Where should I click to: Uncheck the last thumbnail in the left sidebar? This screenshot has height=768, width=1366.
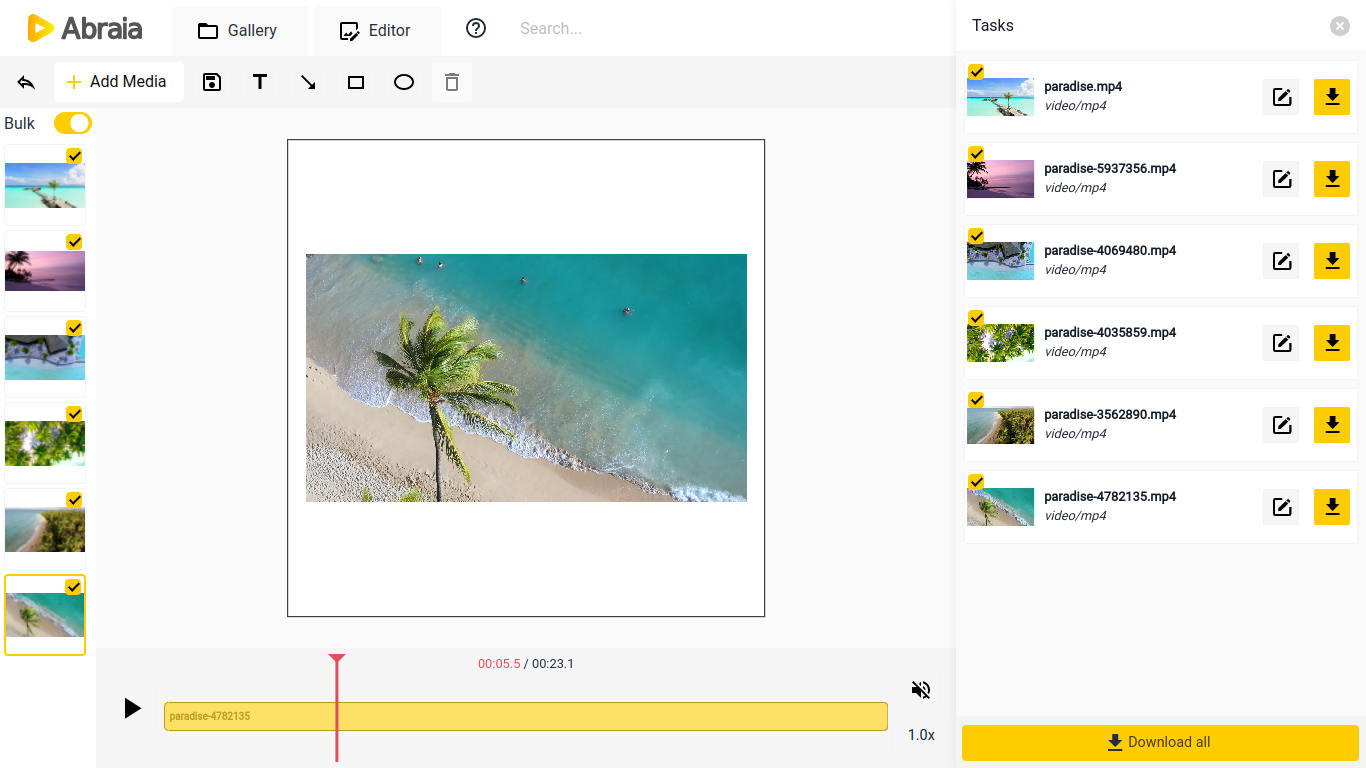pos(73,585)
